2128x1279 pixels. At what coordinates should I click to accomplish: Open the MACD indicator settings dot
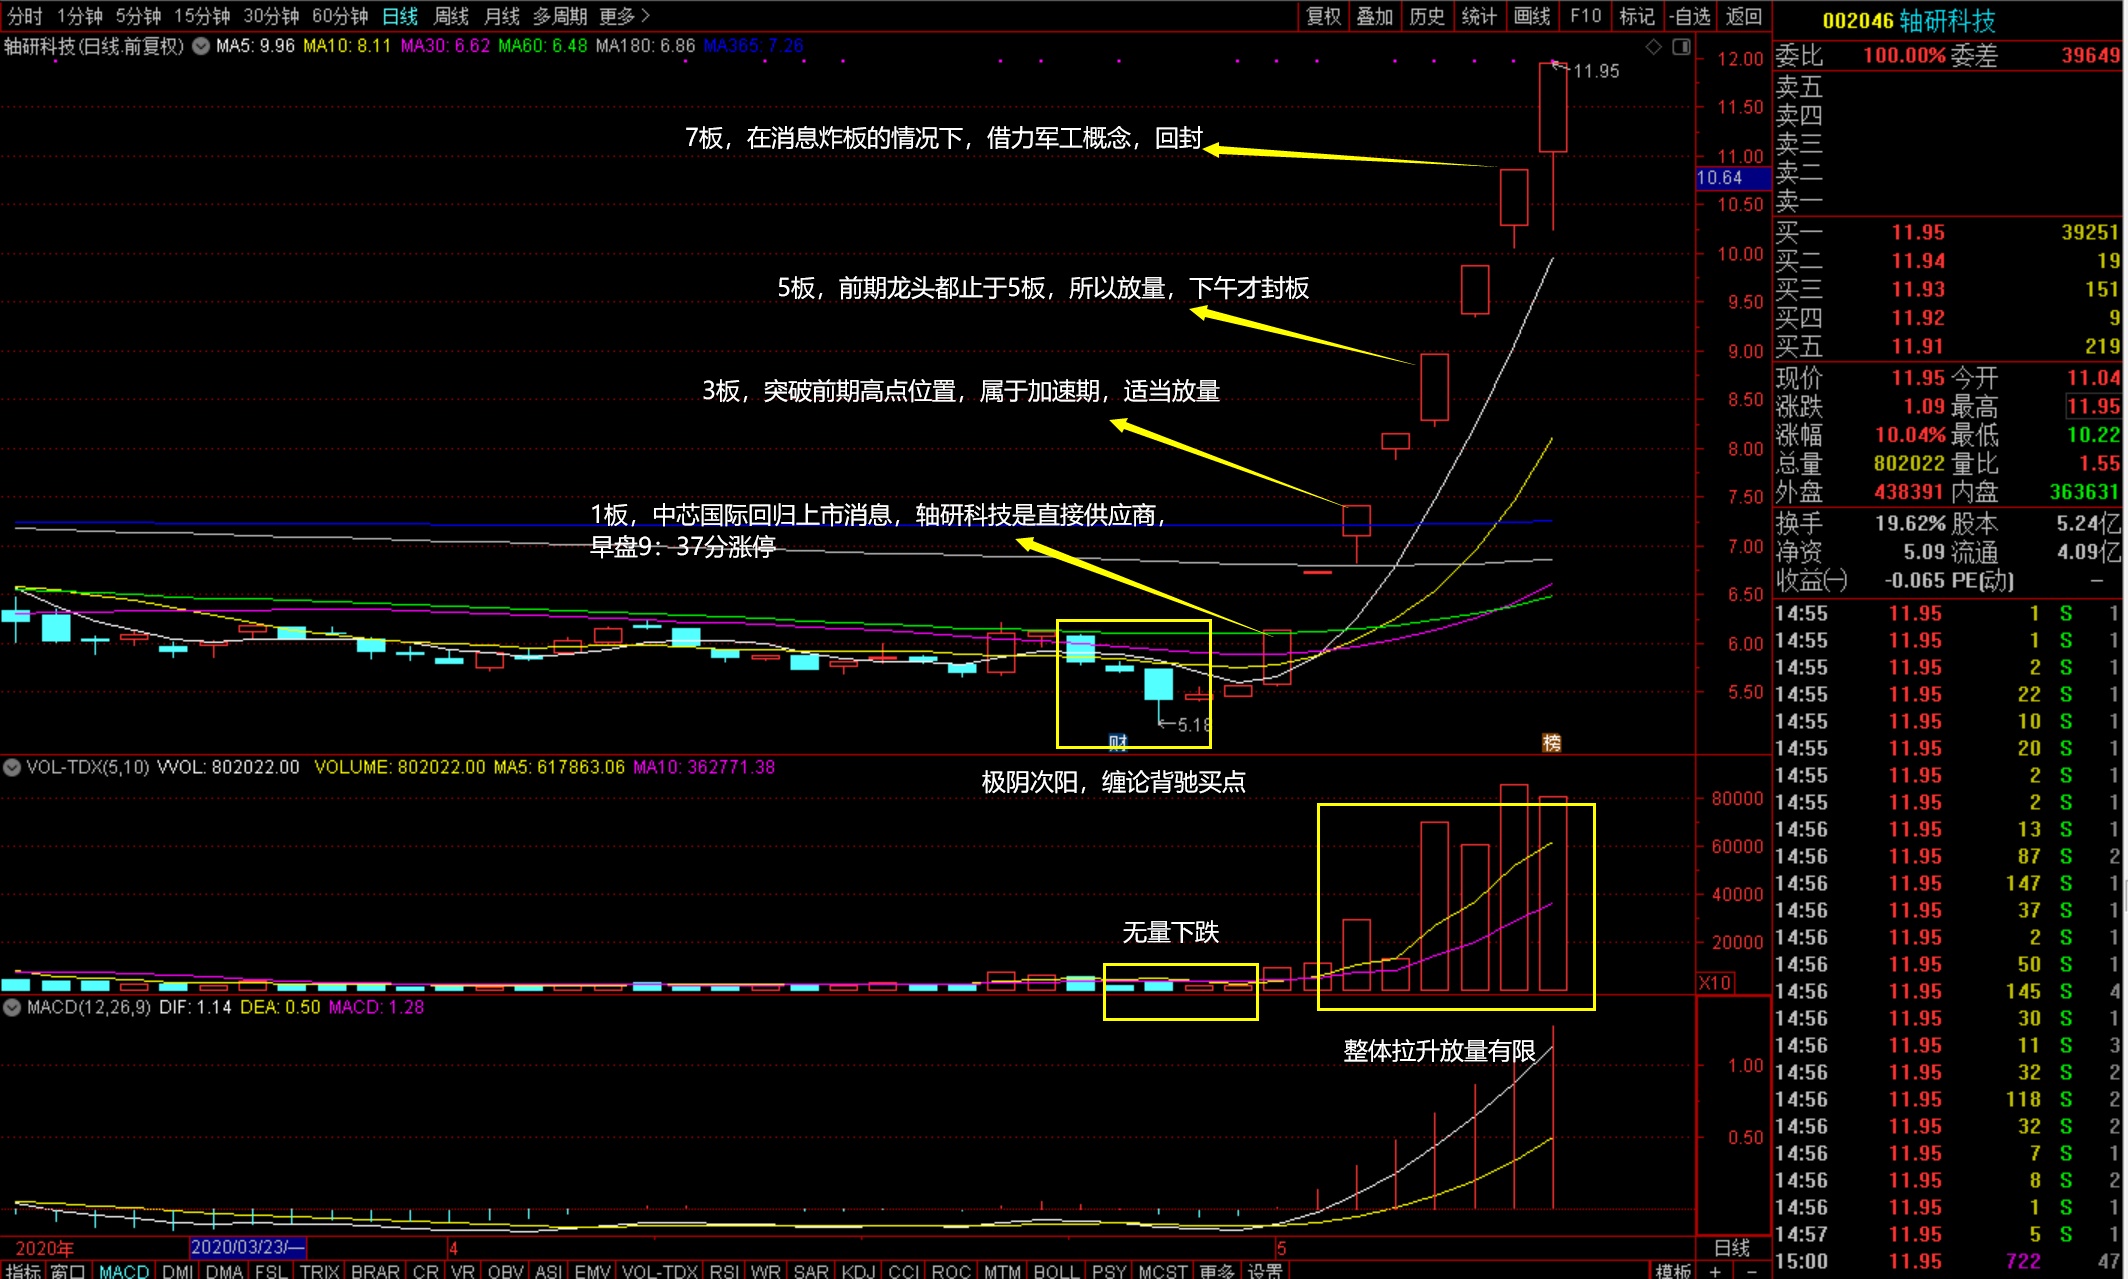[x=12, y=1007]
